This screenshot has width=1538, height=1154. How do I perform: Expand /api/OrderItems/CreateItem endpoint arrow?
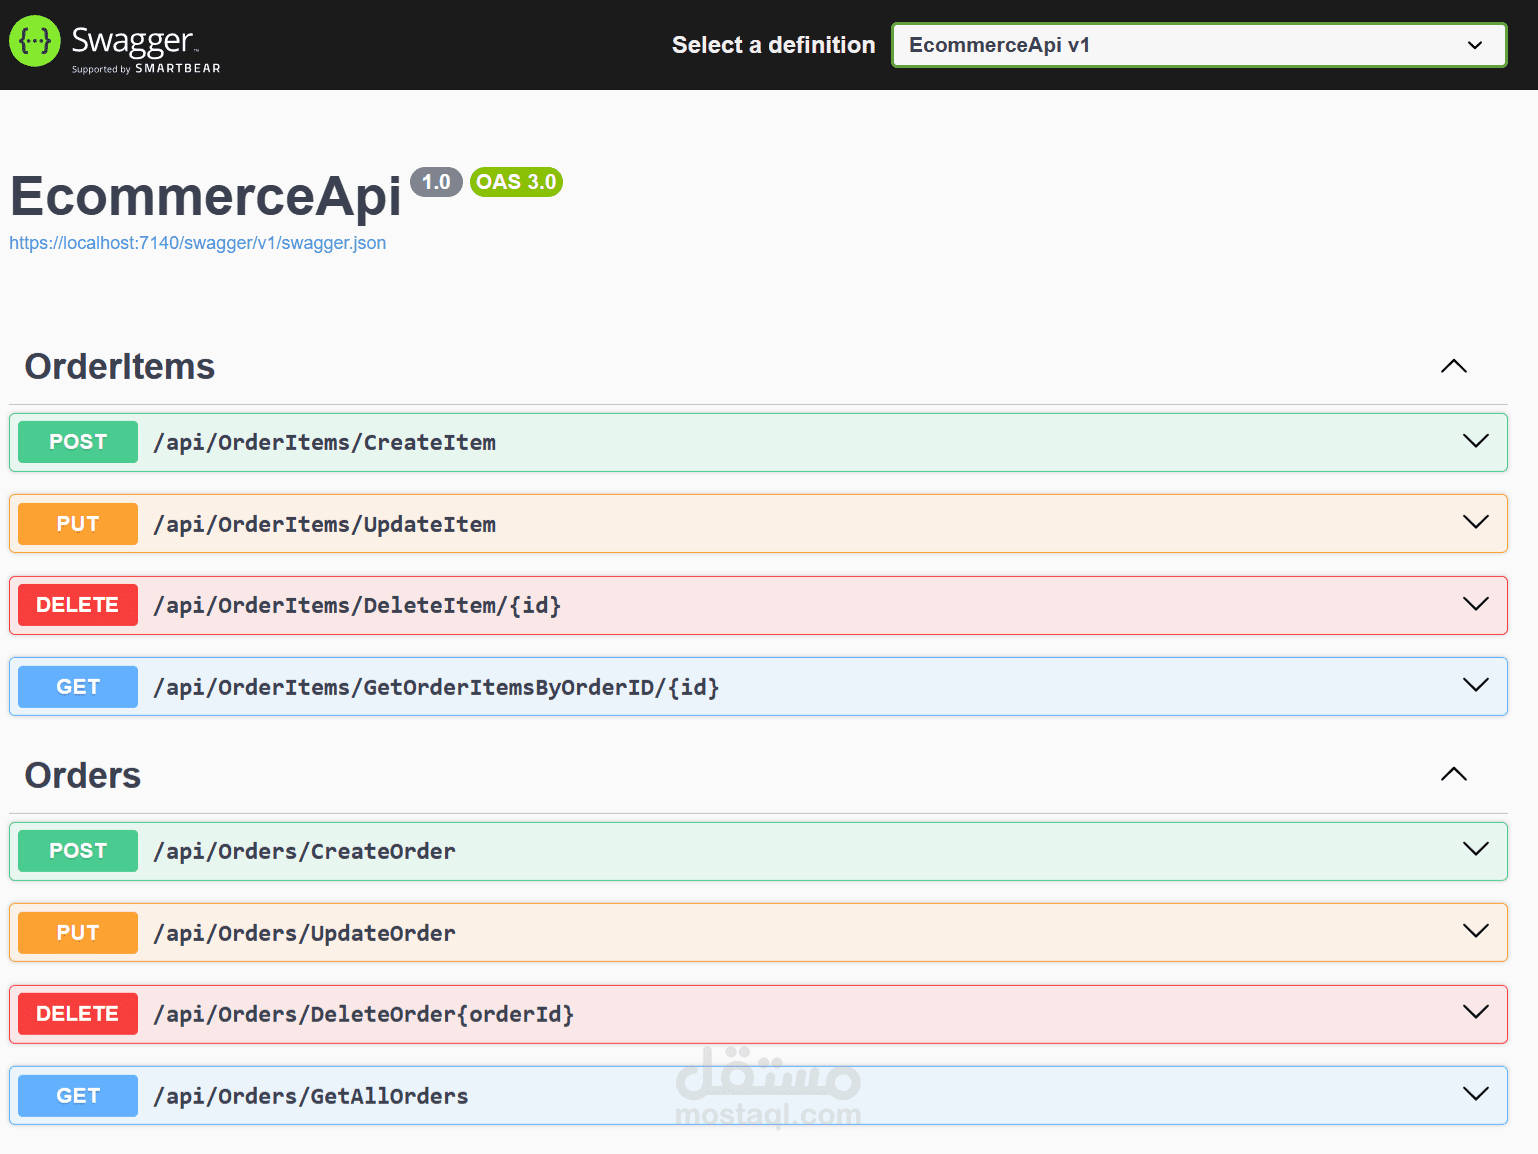[x=1476, y=441]
